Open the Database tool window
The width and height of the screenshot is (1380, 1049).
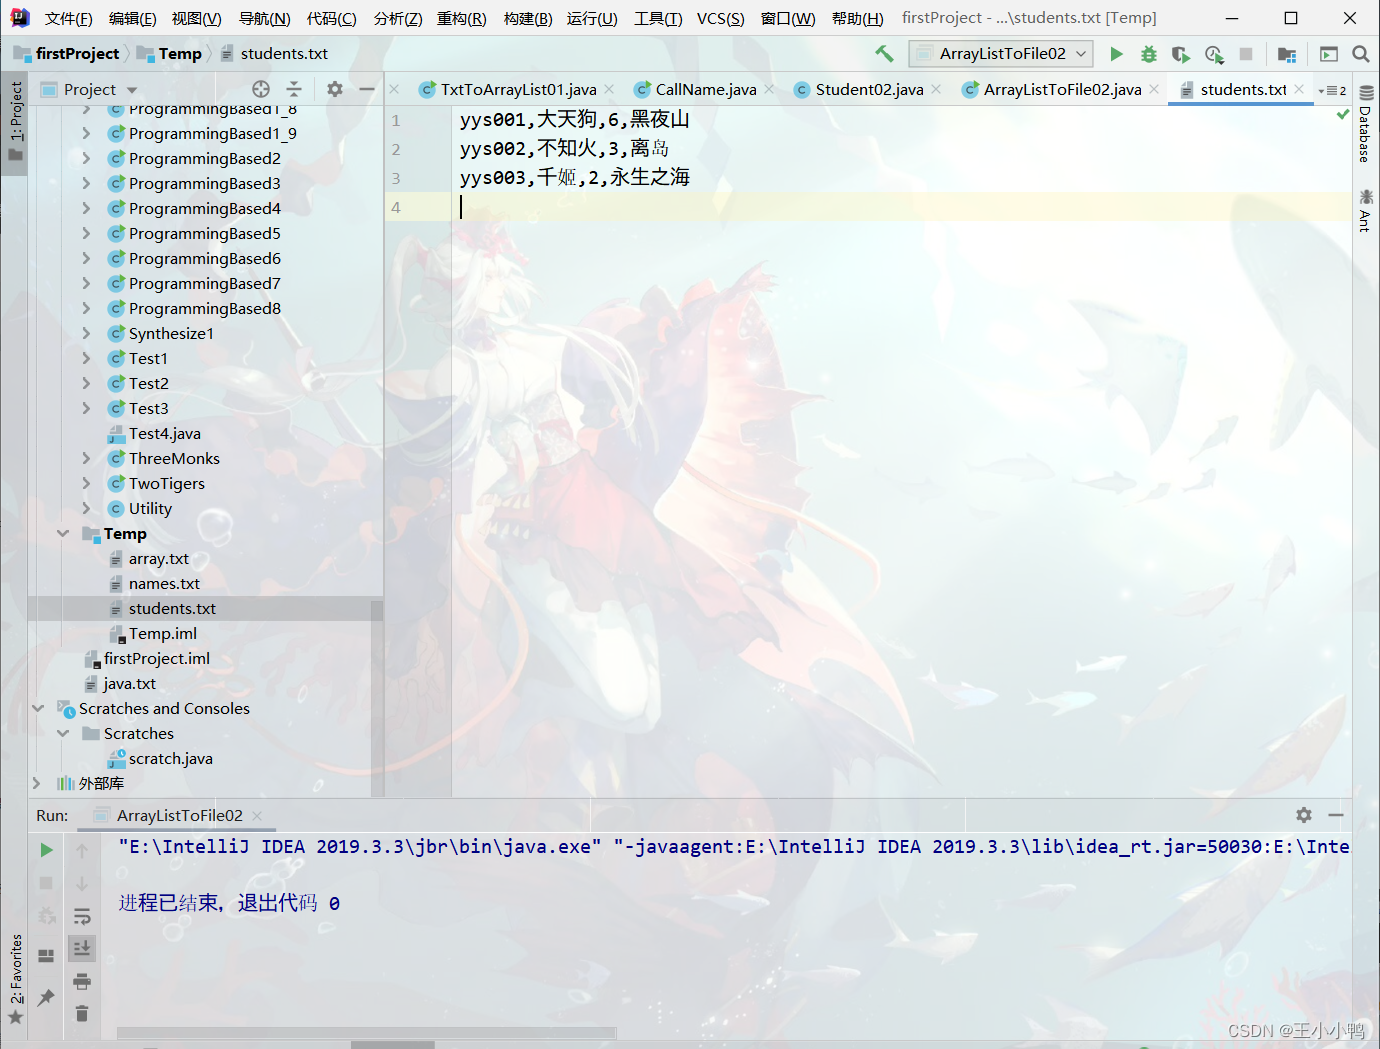tap(1365, 122)
